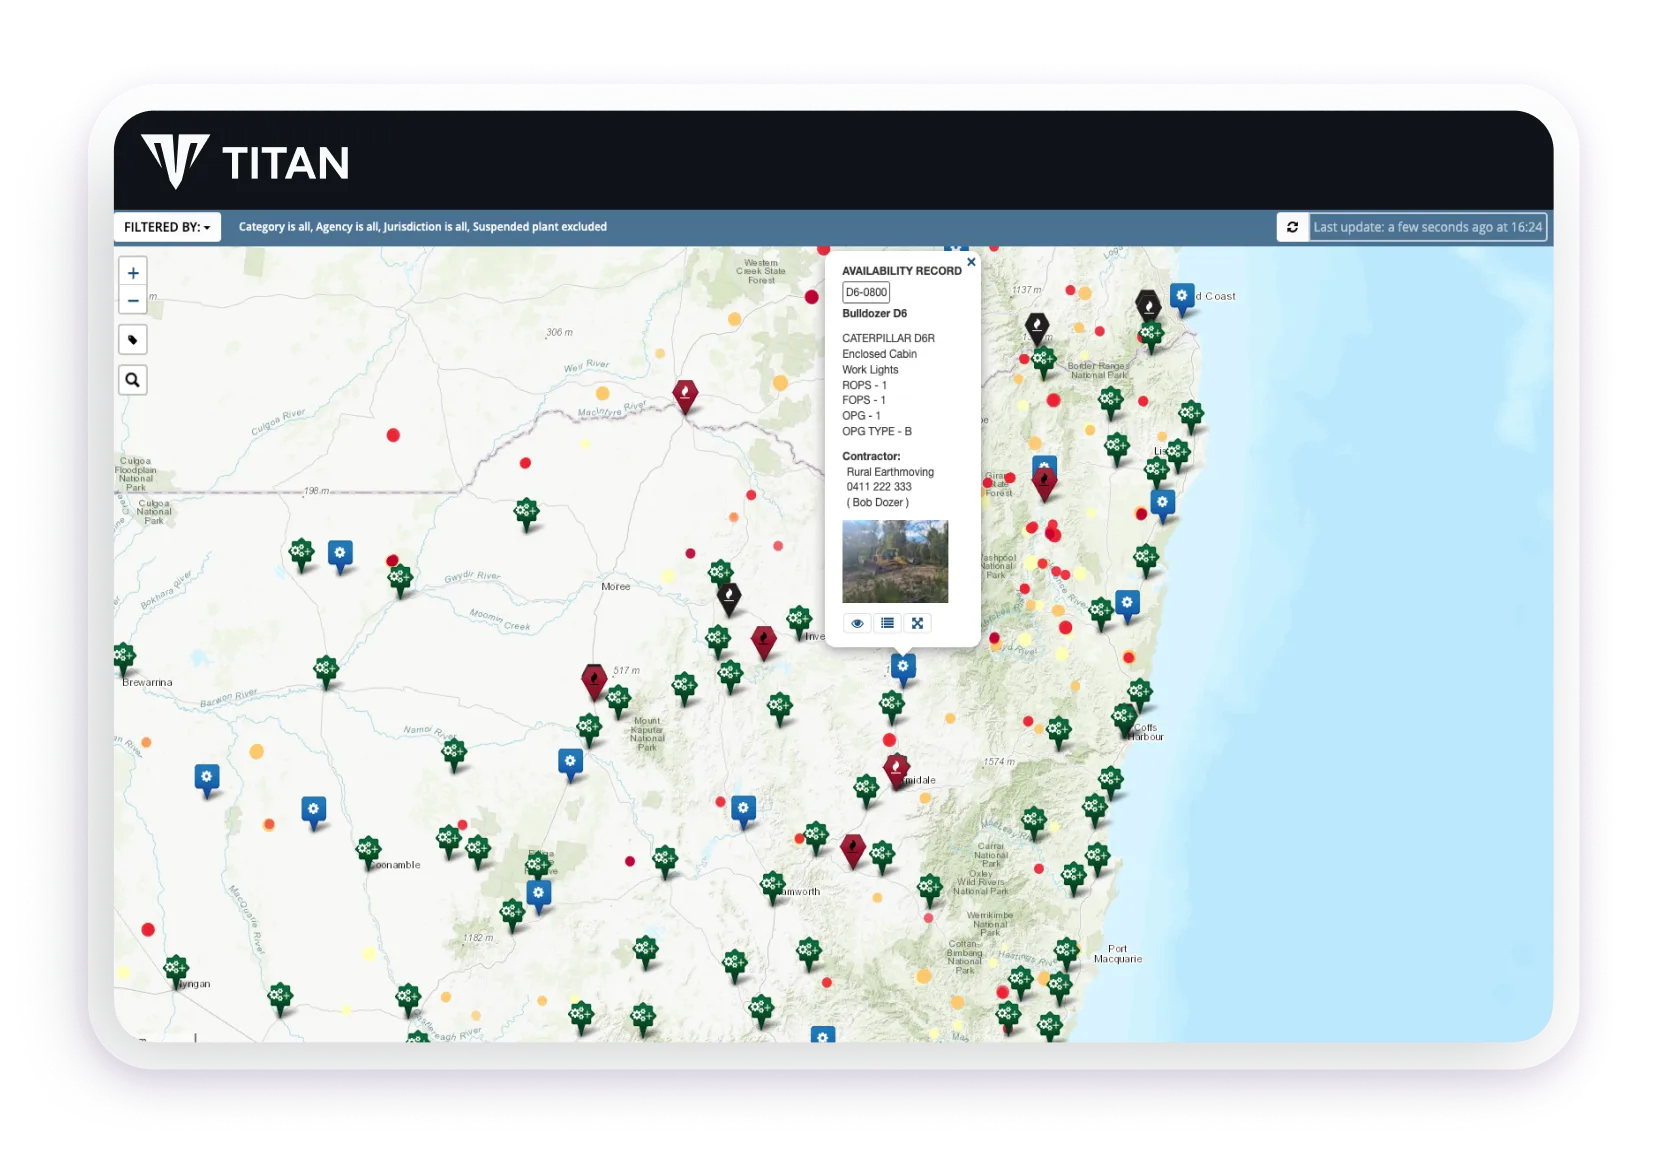Select black fire marker beside Gold Coast marker

click(x=1148, y=305)
